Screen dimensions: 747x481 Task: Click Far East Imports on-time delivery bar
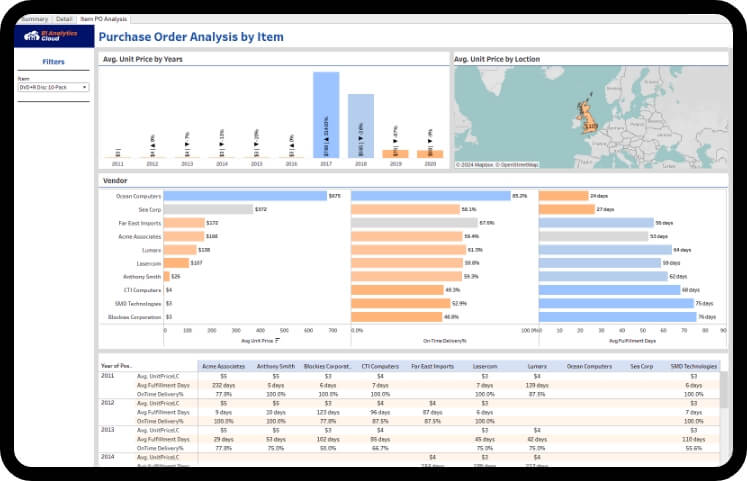(x=414, y=223)
